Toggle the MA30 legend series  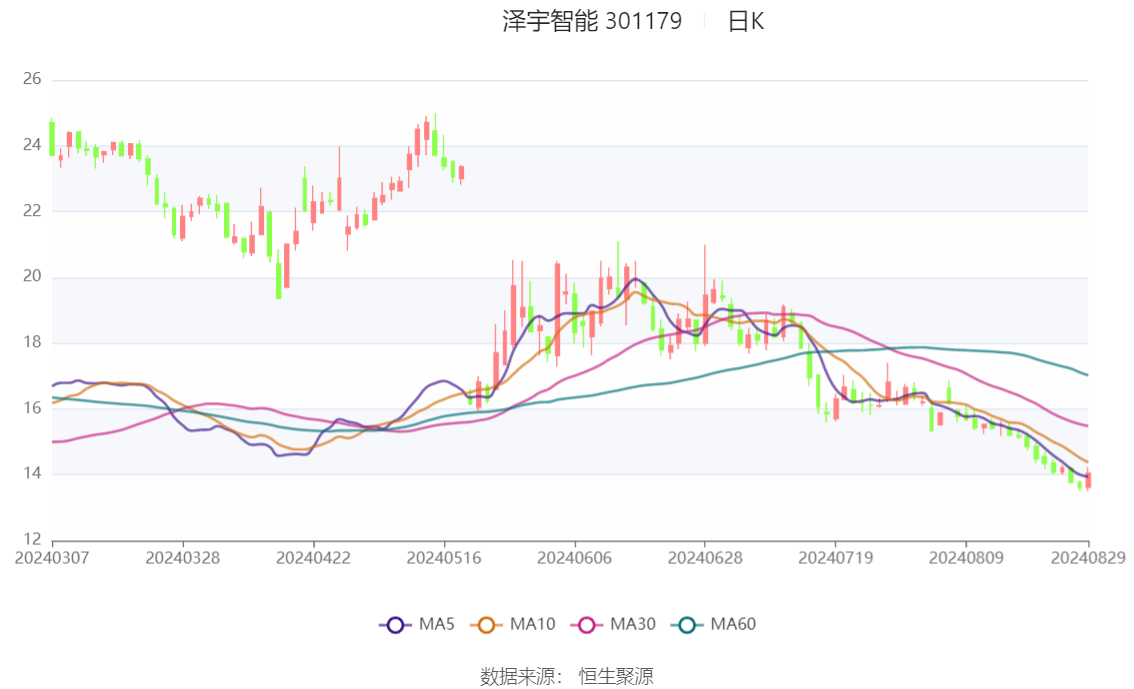tap(613, 625)
